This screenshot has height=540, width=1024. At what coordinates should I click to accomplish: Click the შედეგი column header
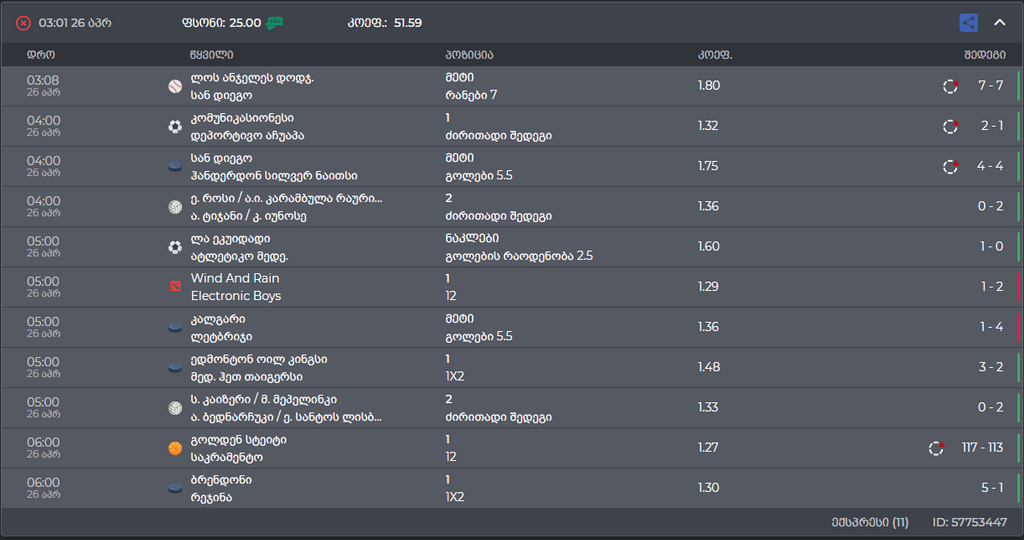985,54
